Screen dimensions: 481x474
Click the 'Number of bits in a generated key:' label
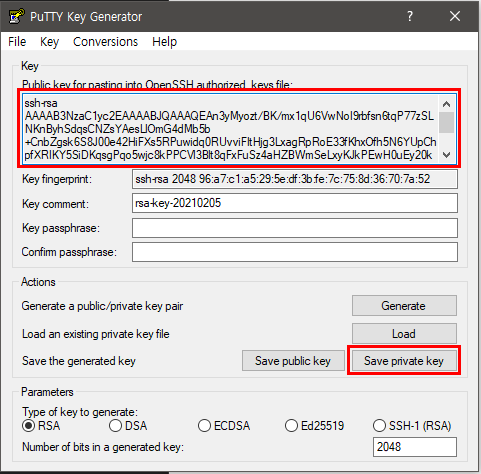103,447
